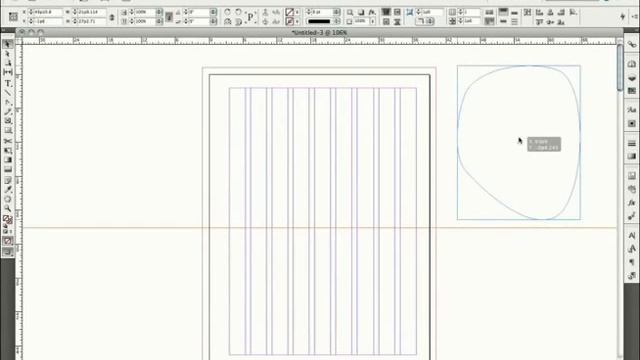Toggle Formatting Affects Container button
640x360 pixels.
[x=5, y=231]
